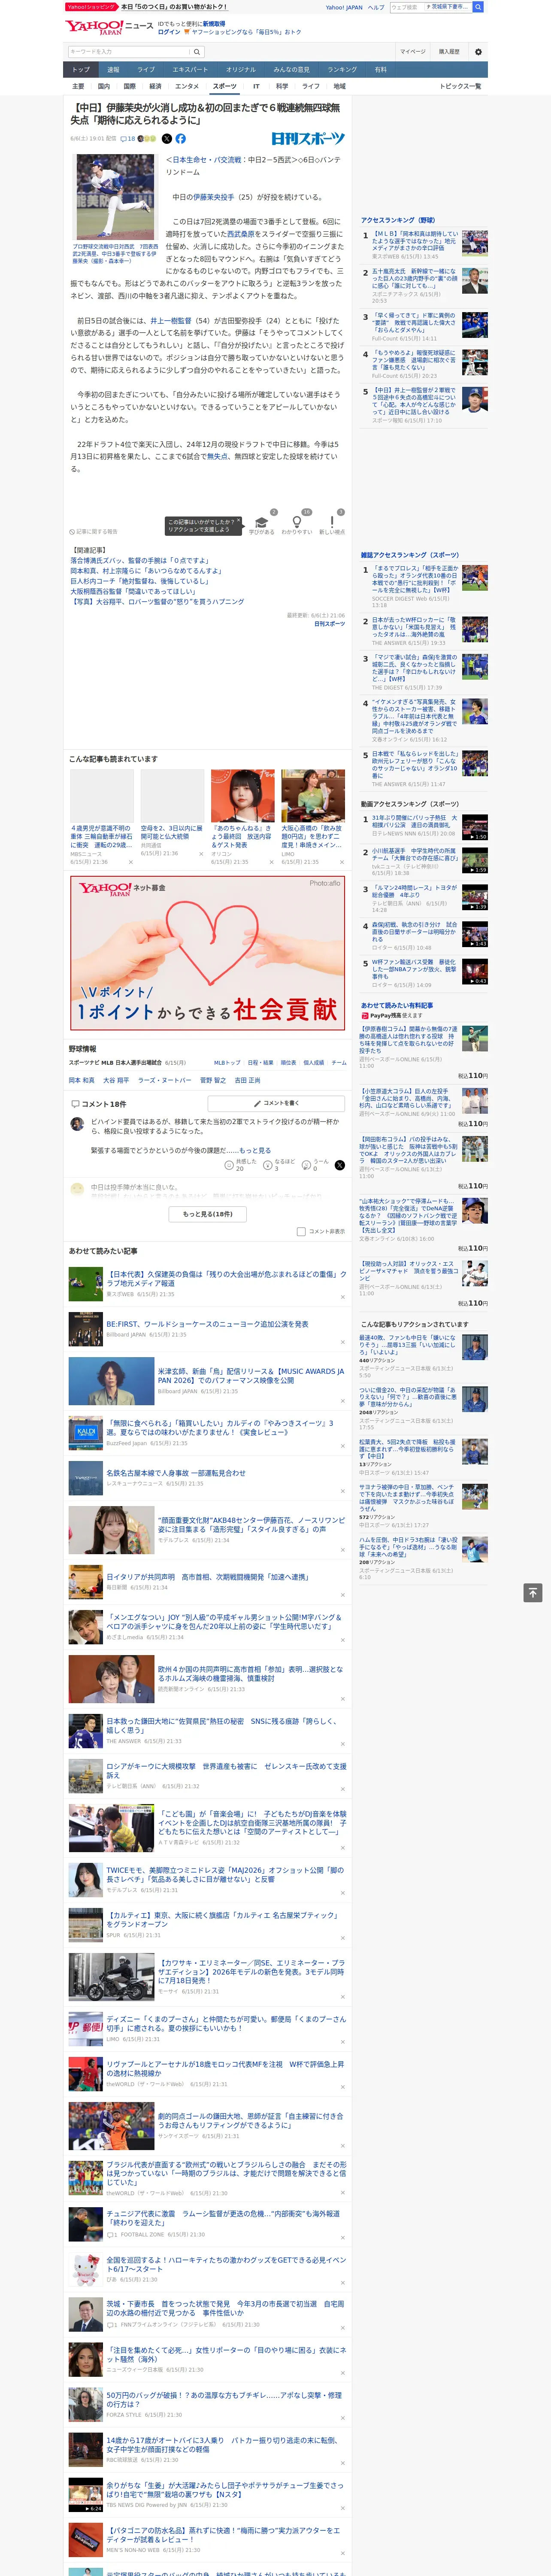Open the マイページ link

click(x=412, y=52)
